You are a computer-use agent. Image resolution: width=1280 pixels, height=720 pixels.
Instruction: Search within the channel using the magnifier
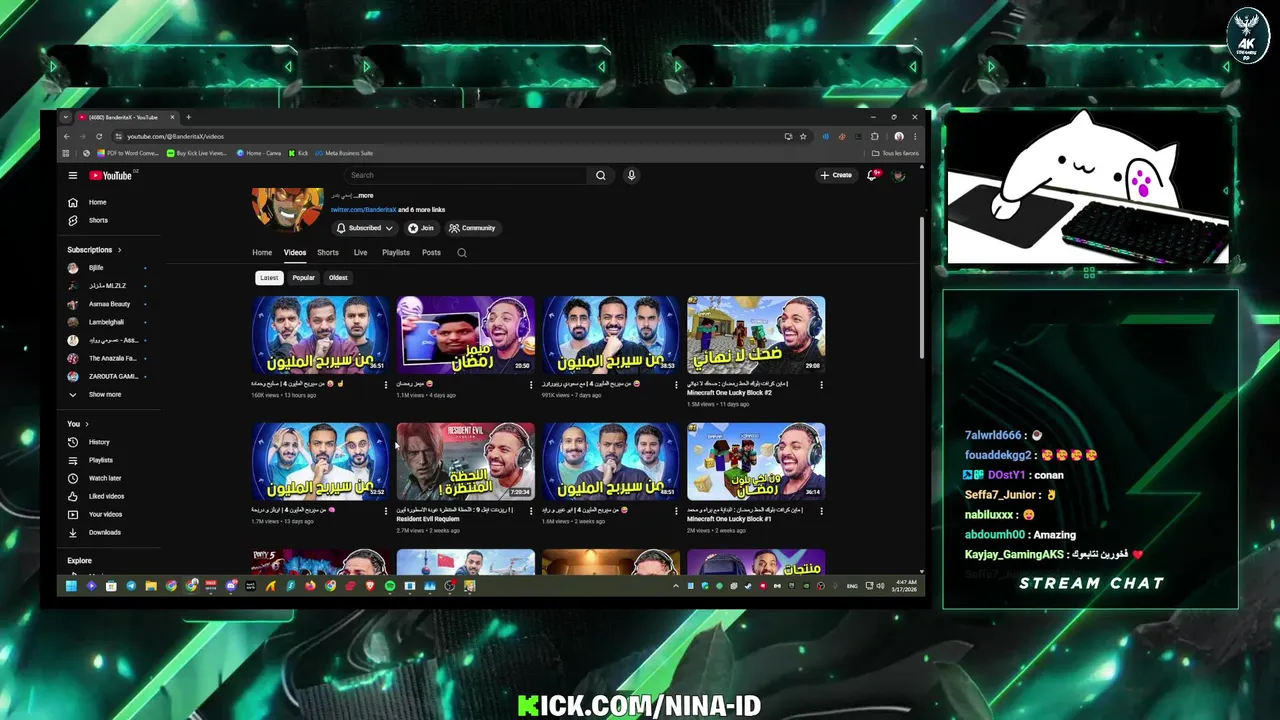point(462,253)
